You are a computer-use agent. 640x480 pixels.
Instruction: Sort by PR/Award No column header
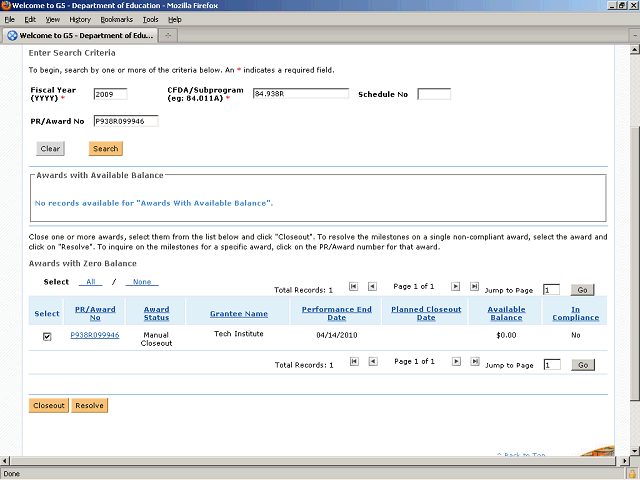(x=95, y=313)
